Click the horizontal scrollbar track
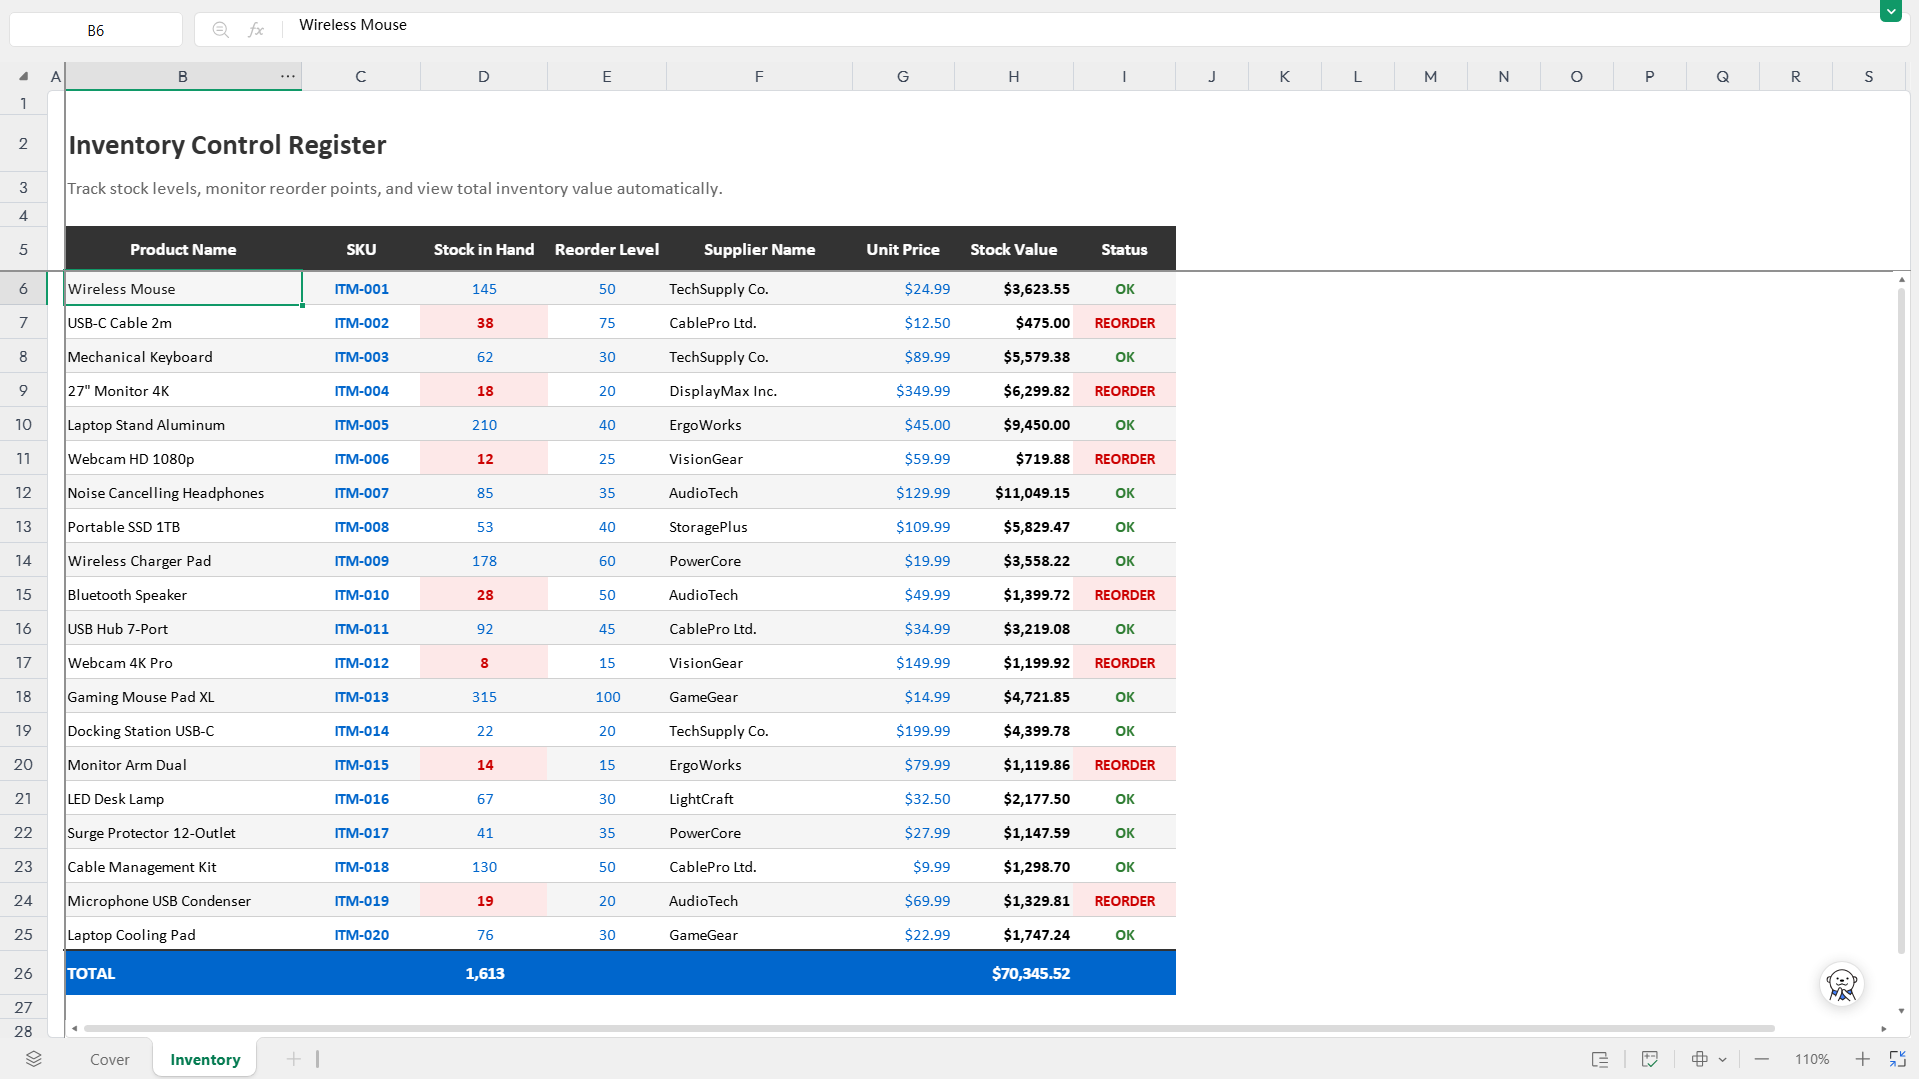Viewport: 1919px width, 1079px height. (x=929, y=1028)
